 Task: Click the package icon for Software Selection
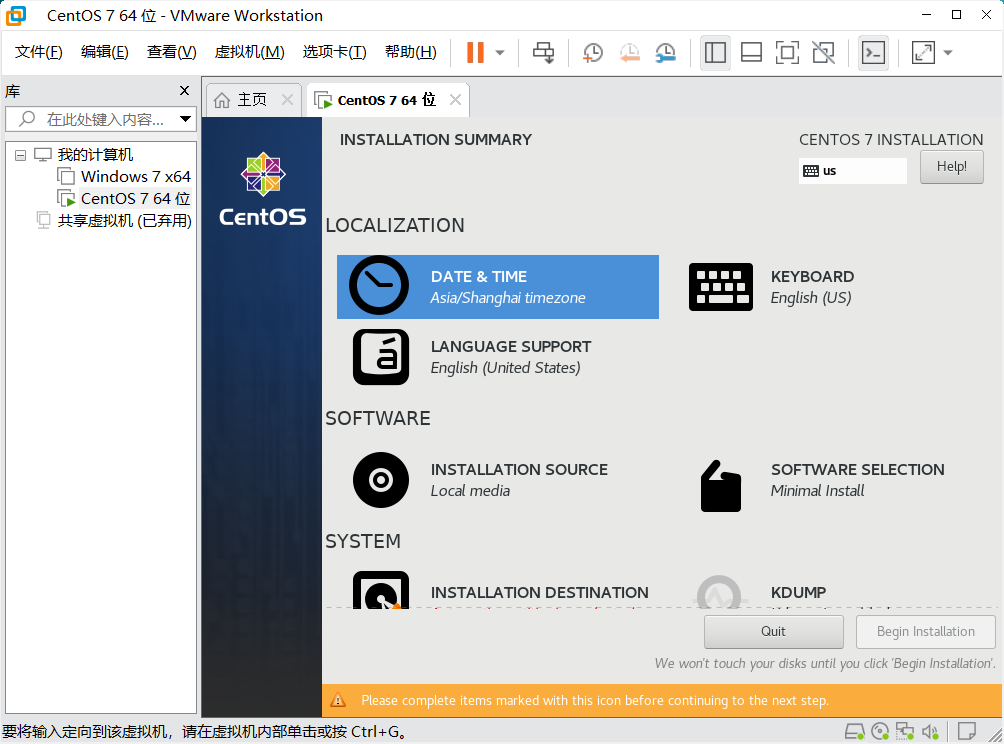721,486
